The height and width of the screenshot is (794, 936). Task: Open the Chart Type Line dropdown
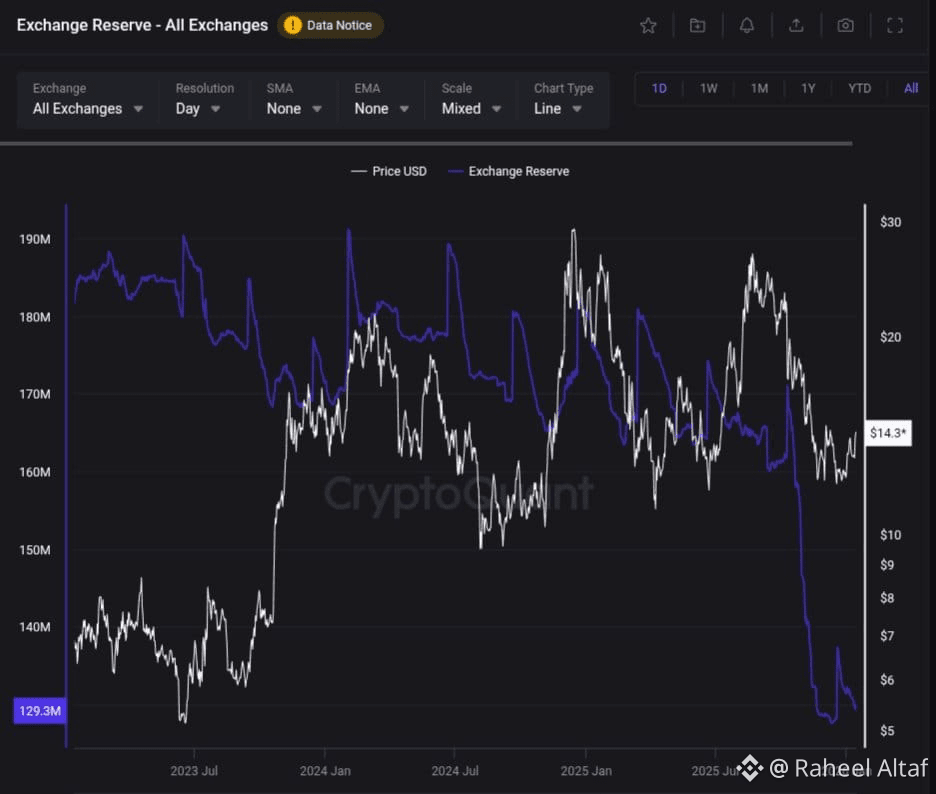563,100
